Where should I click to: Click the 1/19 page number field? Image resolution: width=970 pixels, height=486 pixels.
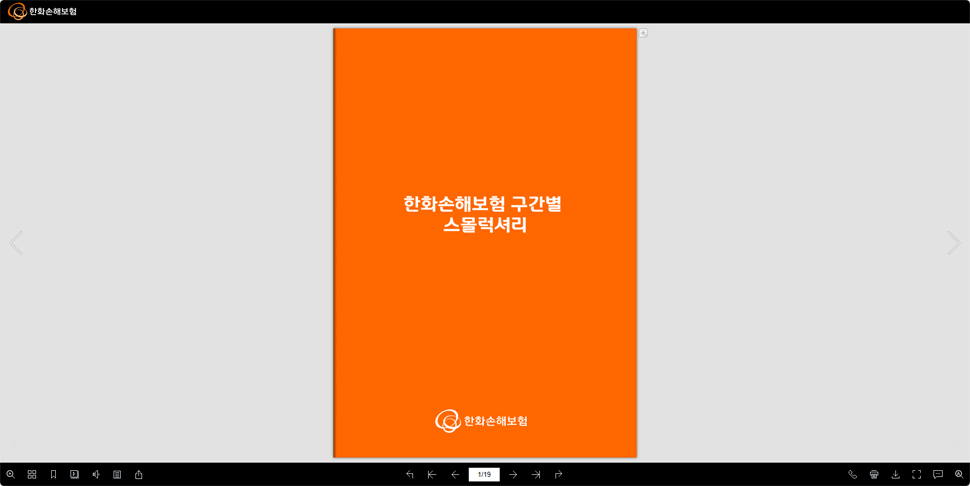pos(484,474)
